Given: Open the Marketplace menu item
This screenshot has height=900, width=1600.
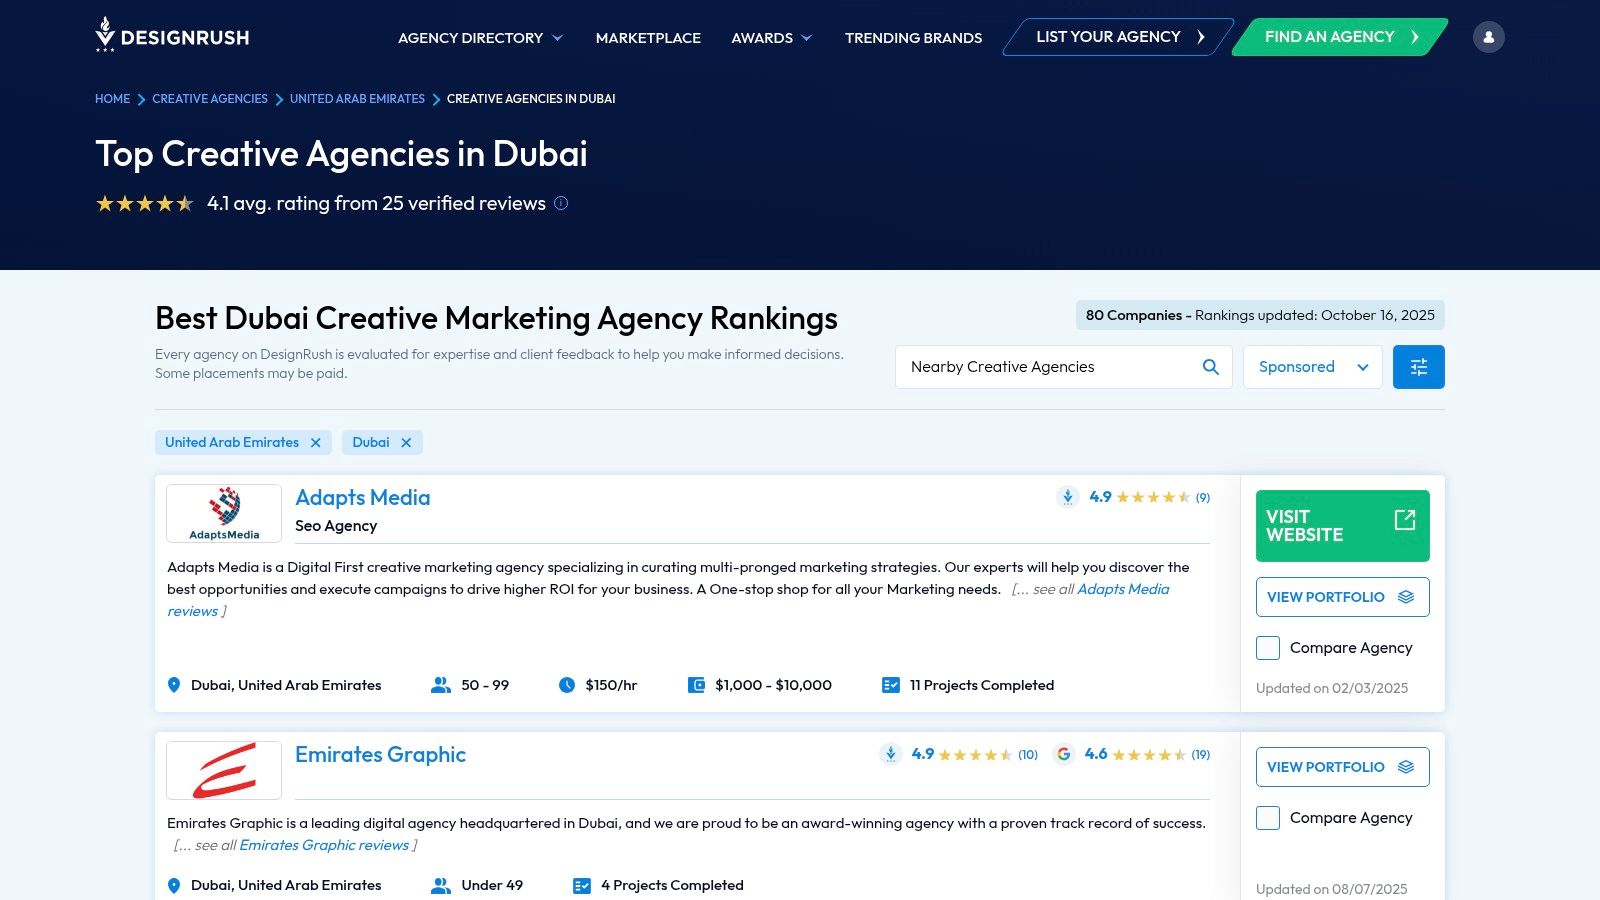Looking at the screenshot, I should coord(648,38).
